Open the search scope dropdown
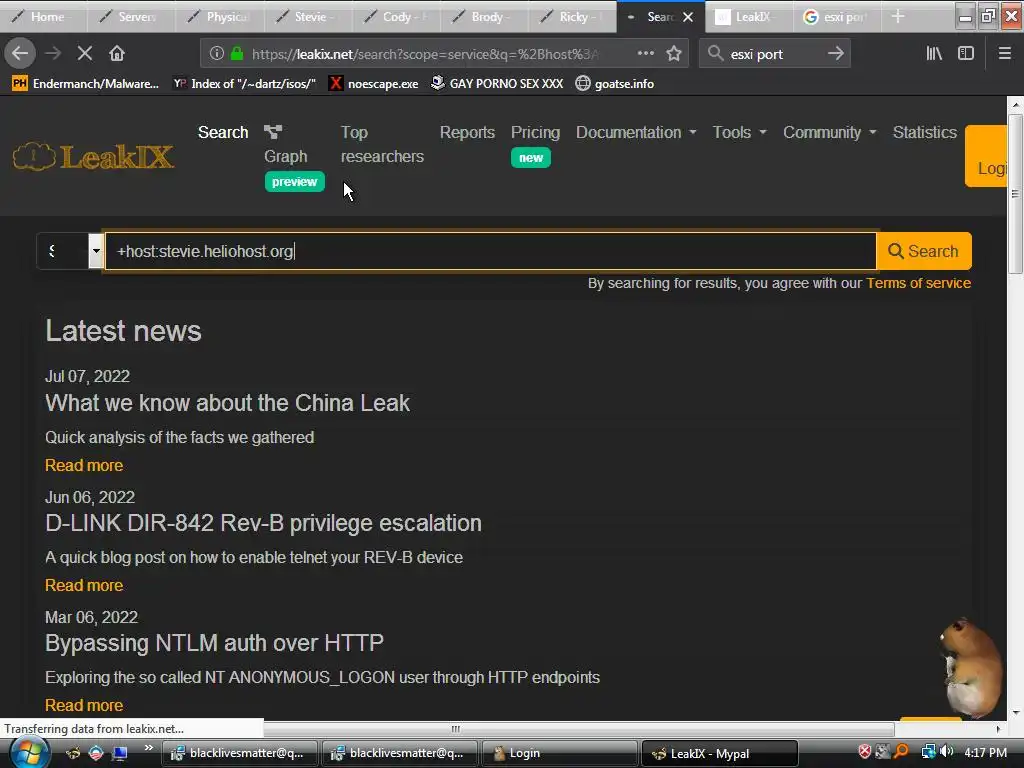Viewport: 1024px width, 768px height. tap(71, 251)
